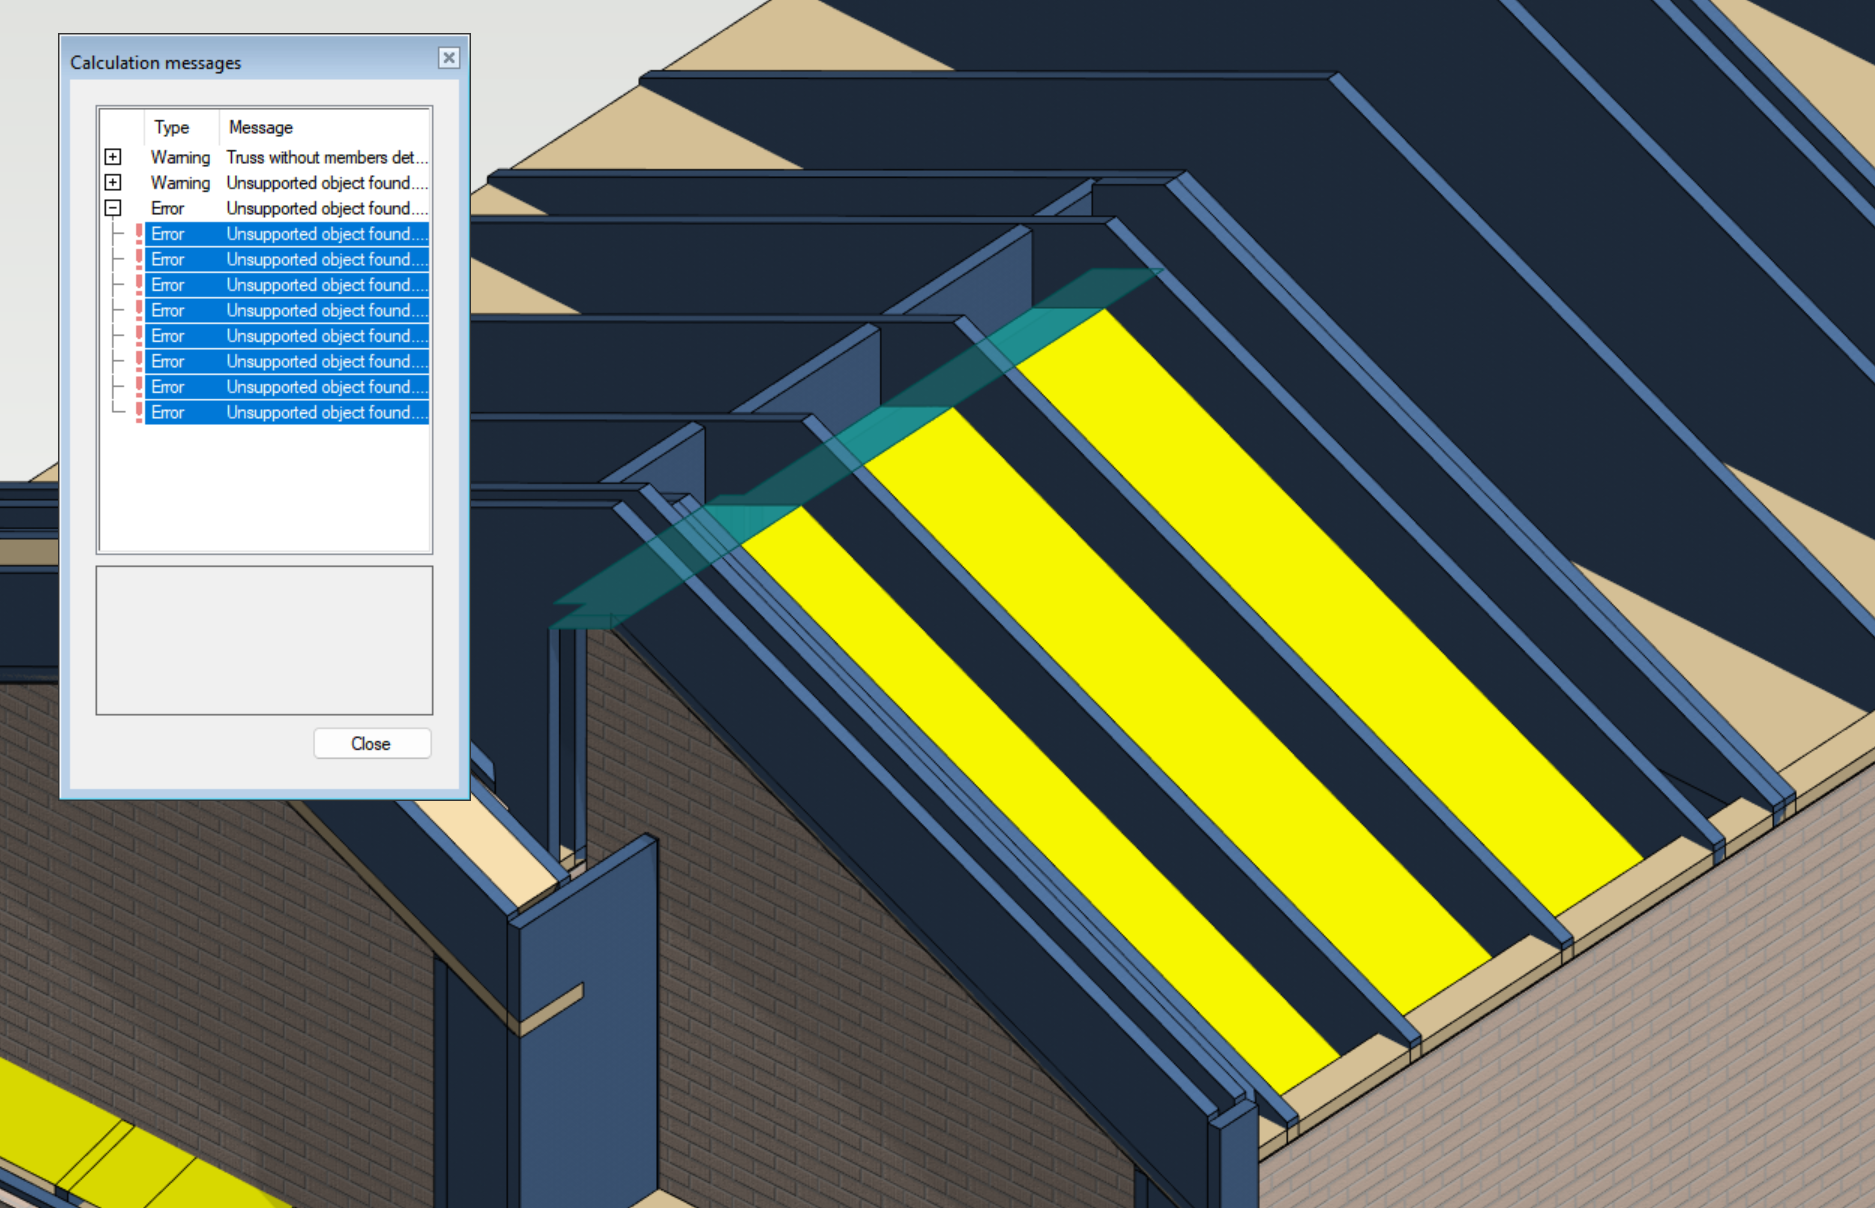Click the error icon next to the fifth row
Screen dimensions: 1875x1208
139,336
